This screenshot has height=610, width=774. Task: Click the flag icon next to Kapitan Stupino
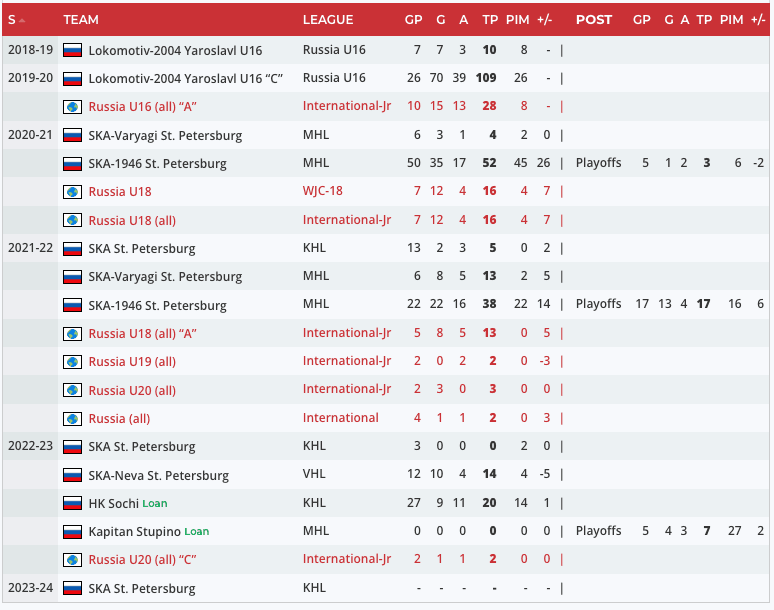pyautogui.click(x=72, y=532)
